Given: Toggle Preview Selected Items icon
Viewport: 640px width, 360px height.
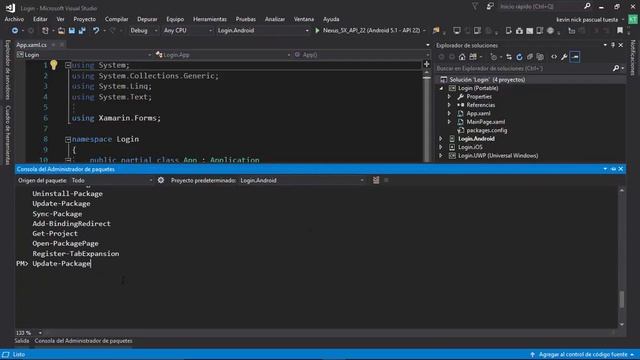Looking at the screenshot, I should point(575,57).
